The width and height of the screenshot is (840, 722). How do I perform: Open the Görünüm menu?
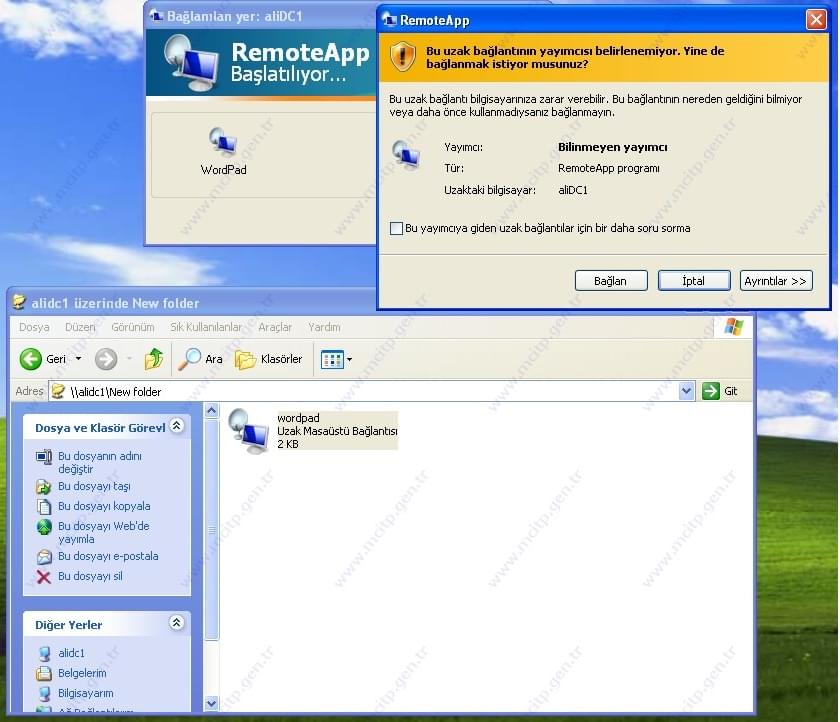click(x=133, y=327)
